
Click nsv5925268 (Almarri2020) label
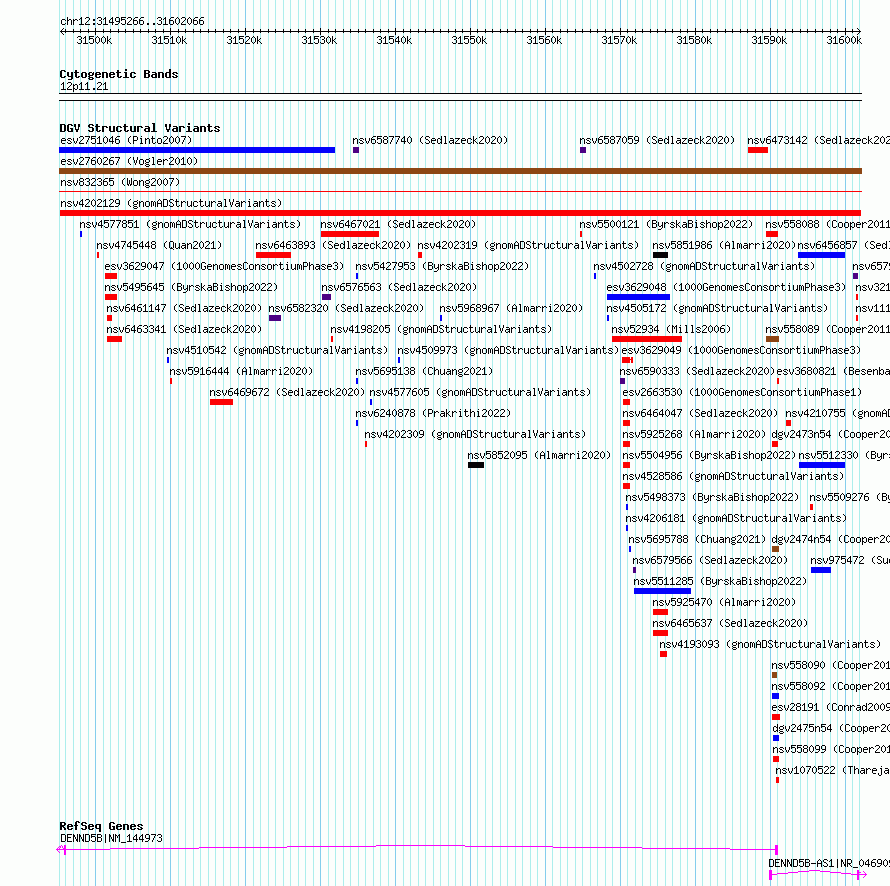pos(694,434)
